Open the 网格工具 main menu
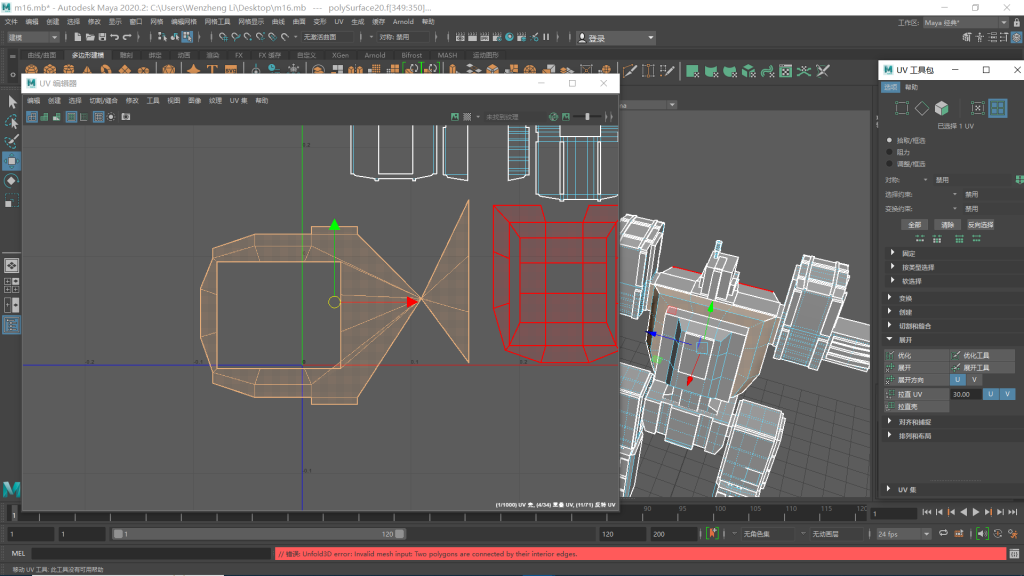The width and height of the screenshot is (1024, 576). coord(217,22)
